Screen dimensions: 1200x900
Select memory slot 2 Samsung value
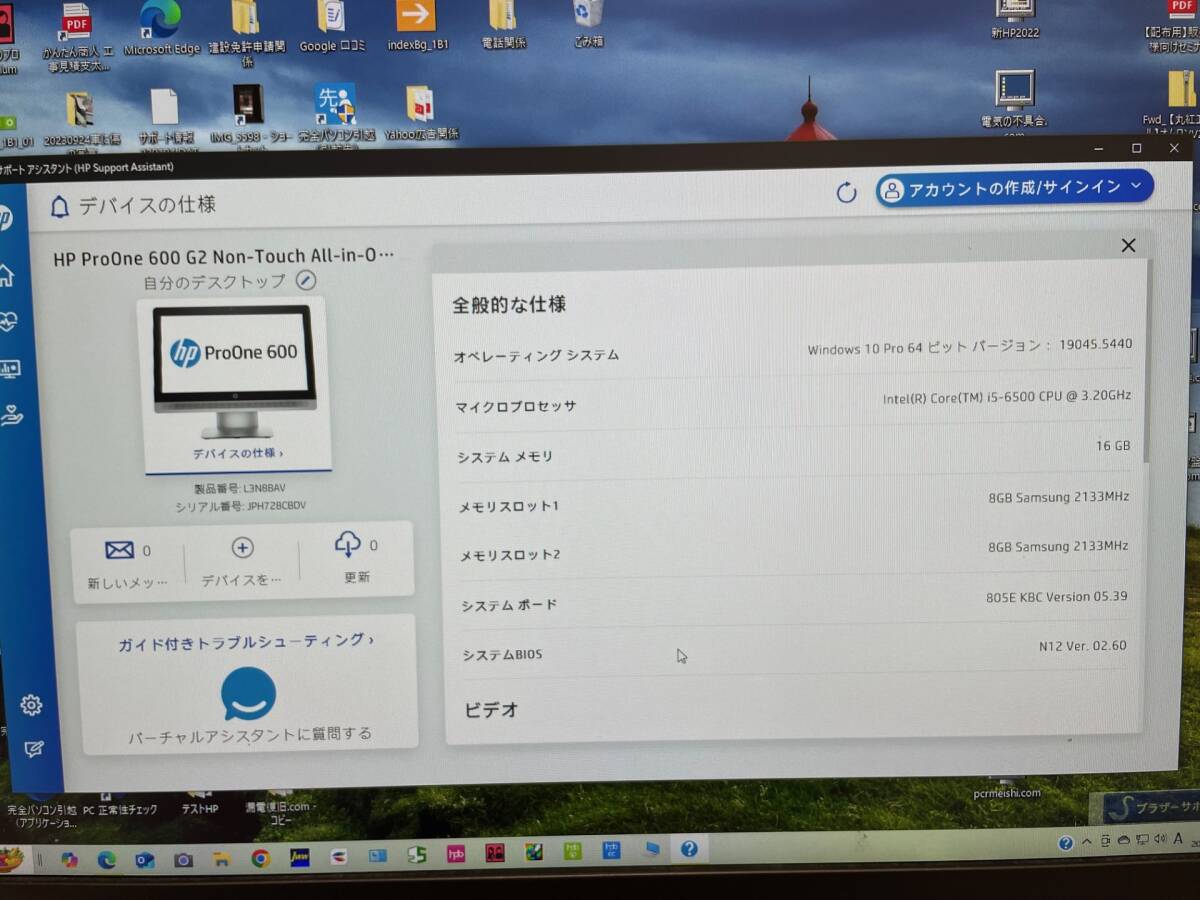(x=1058, y=546)
